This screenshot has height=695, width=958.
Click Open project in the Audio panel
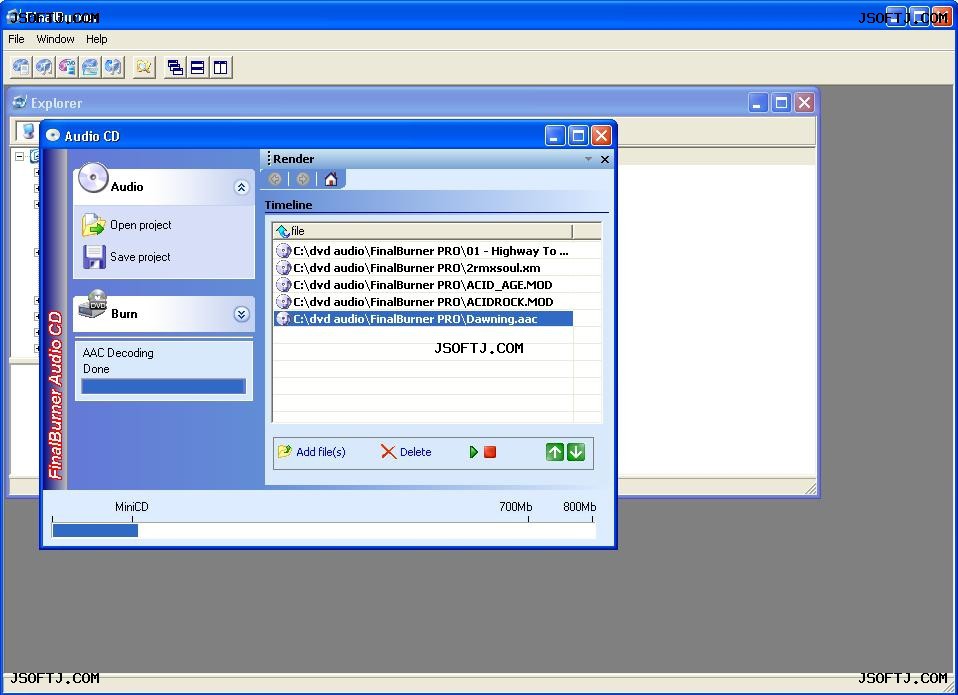126,225
